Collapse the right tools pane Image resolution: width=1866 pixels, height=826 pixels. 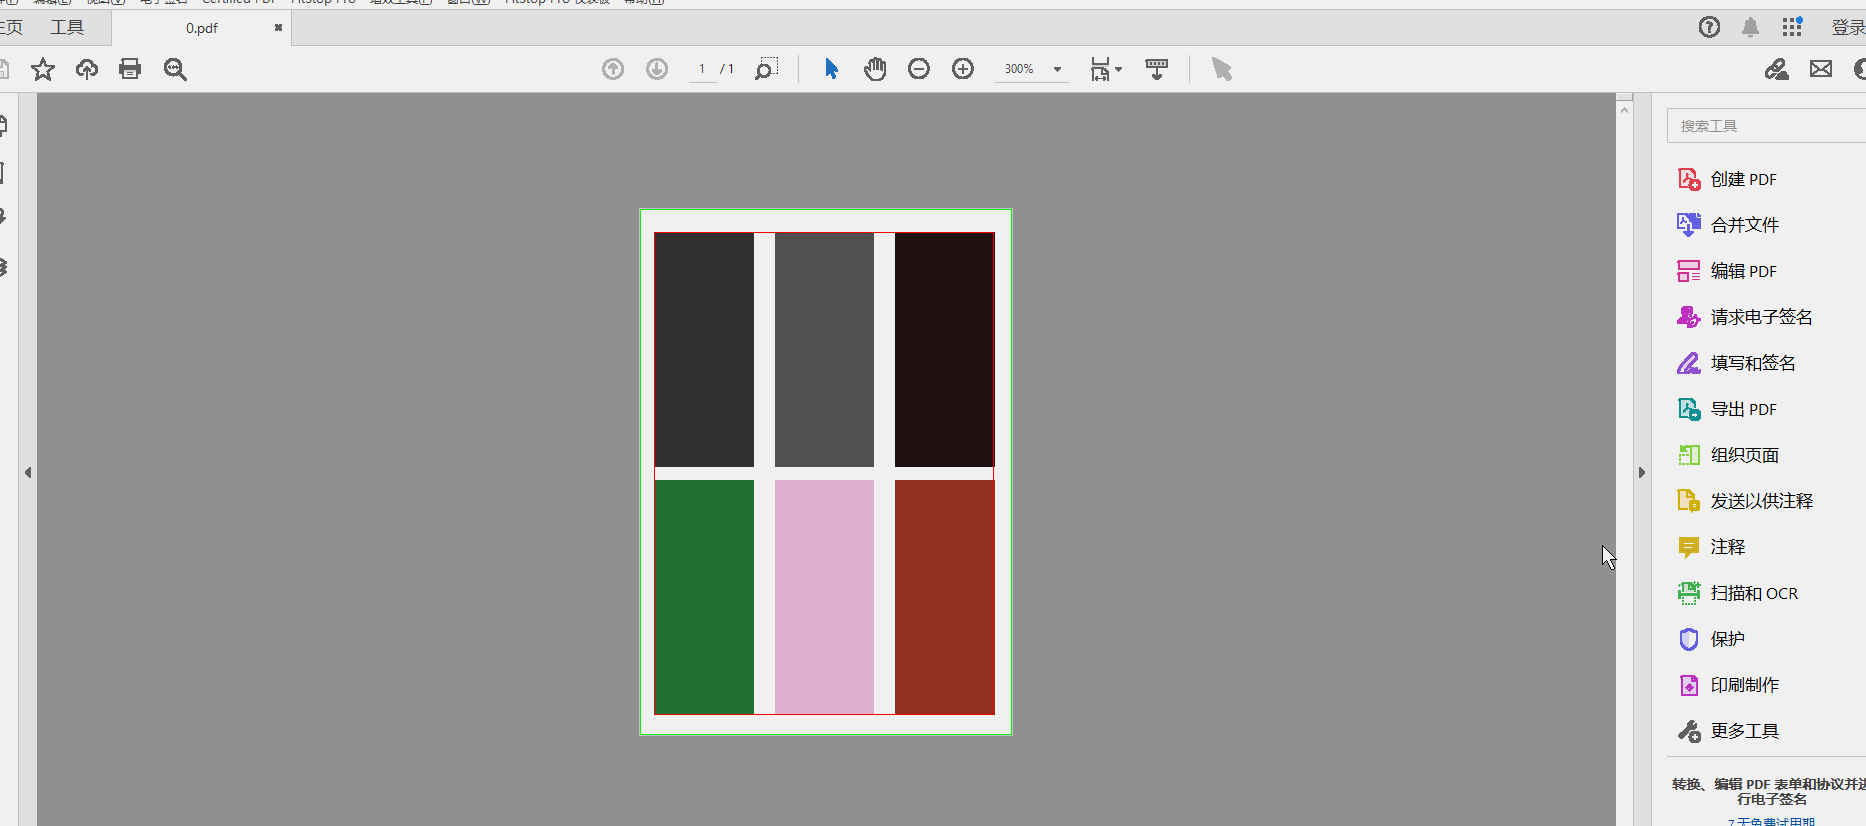(x=1641, y=473)
